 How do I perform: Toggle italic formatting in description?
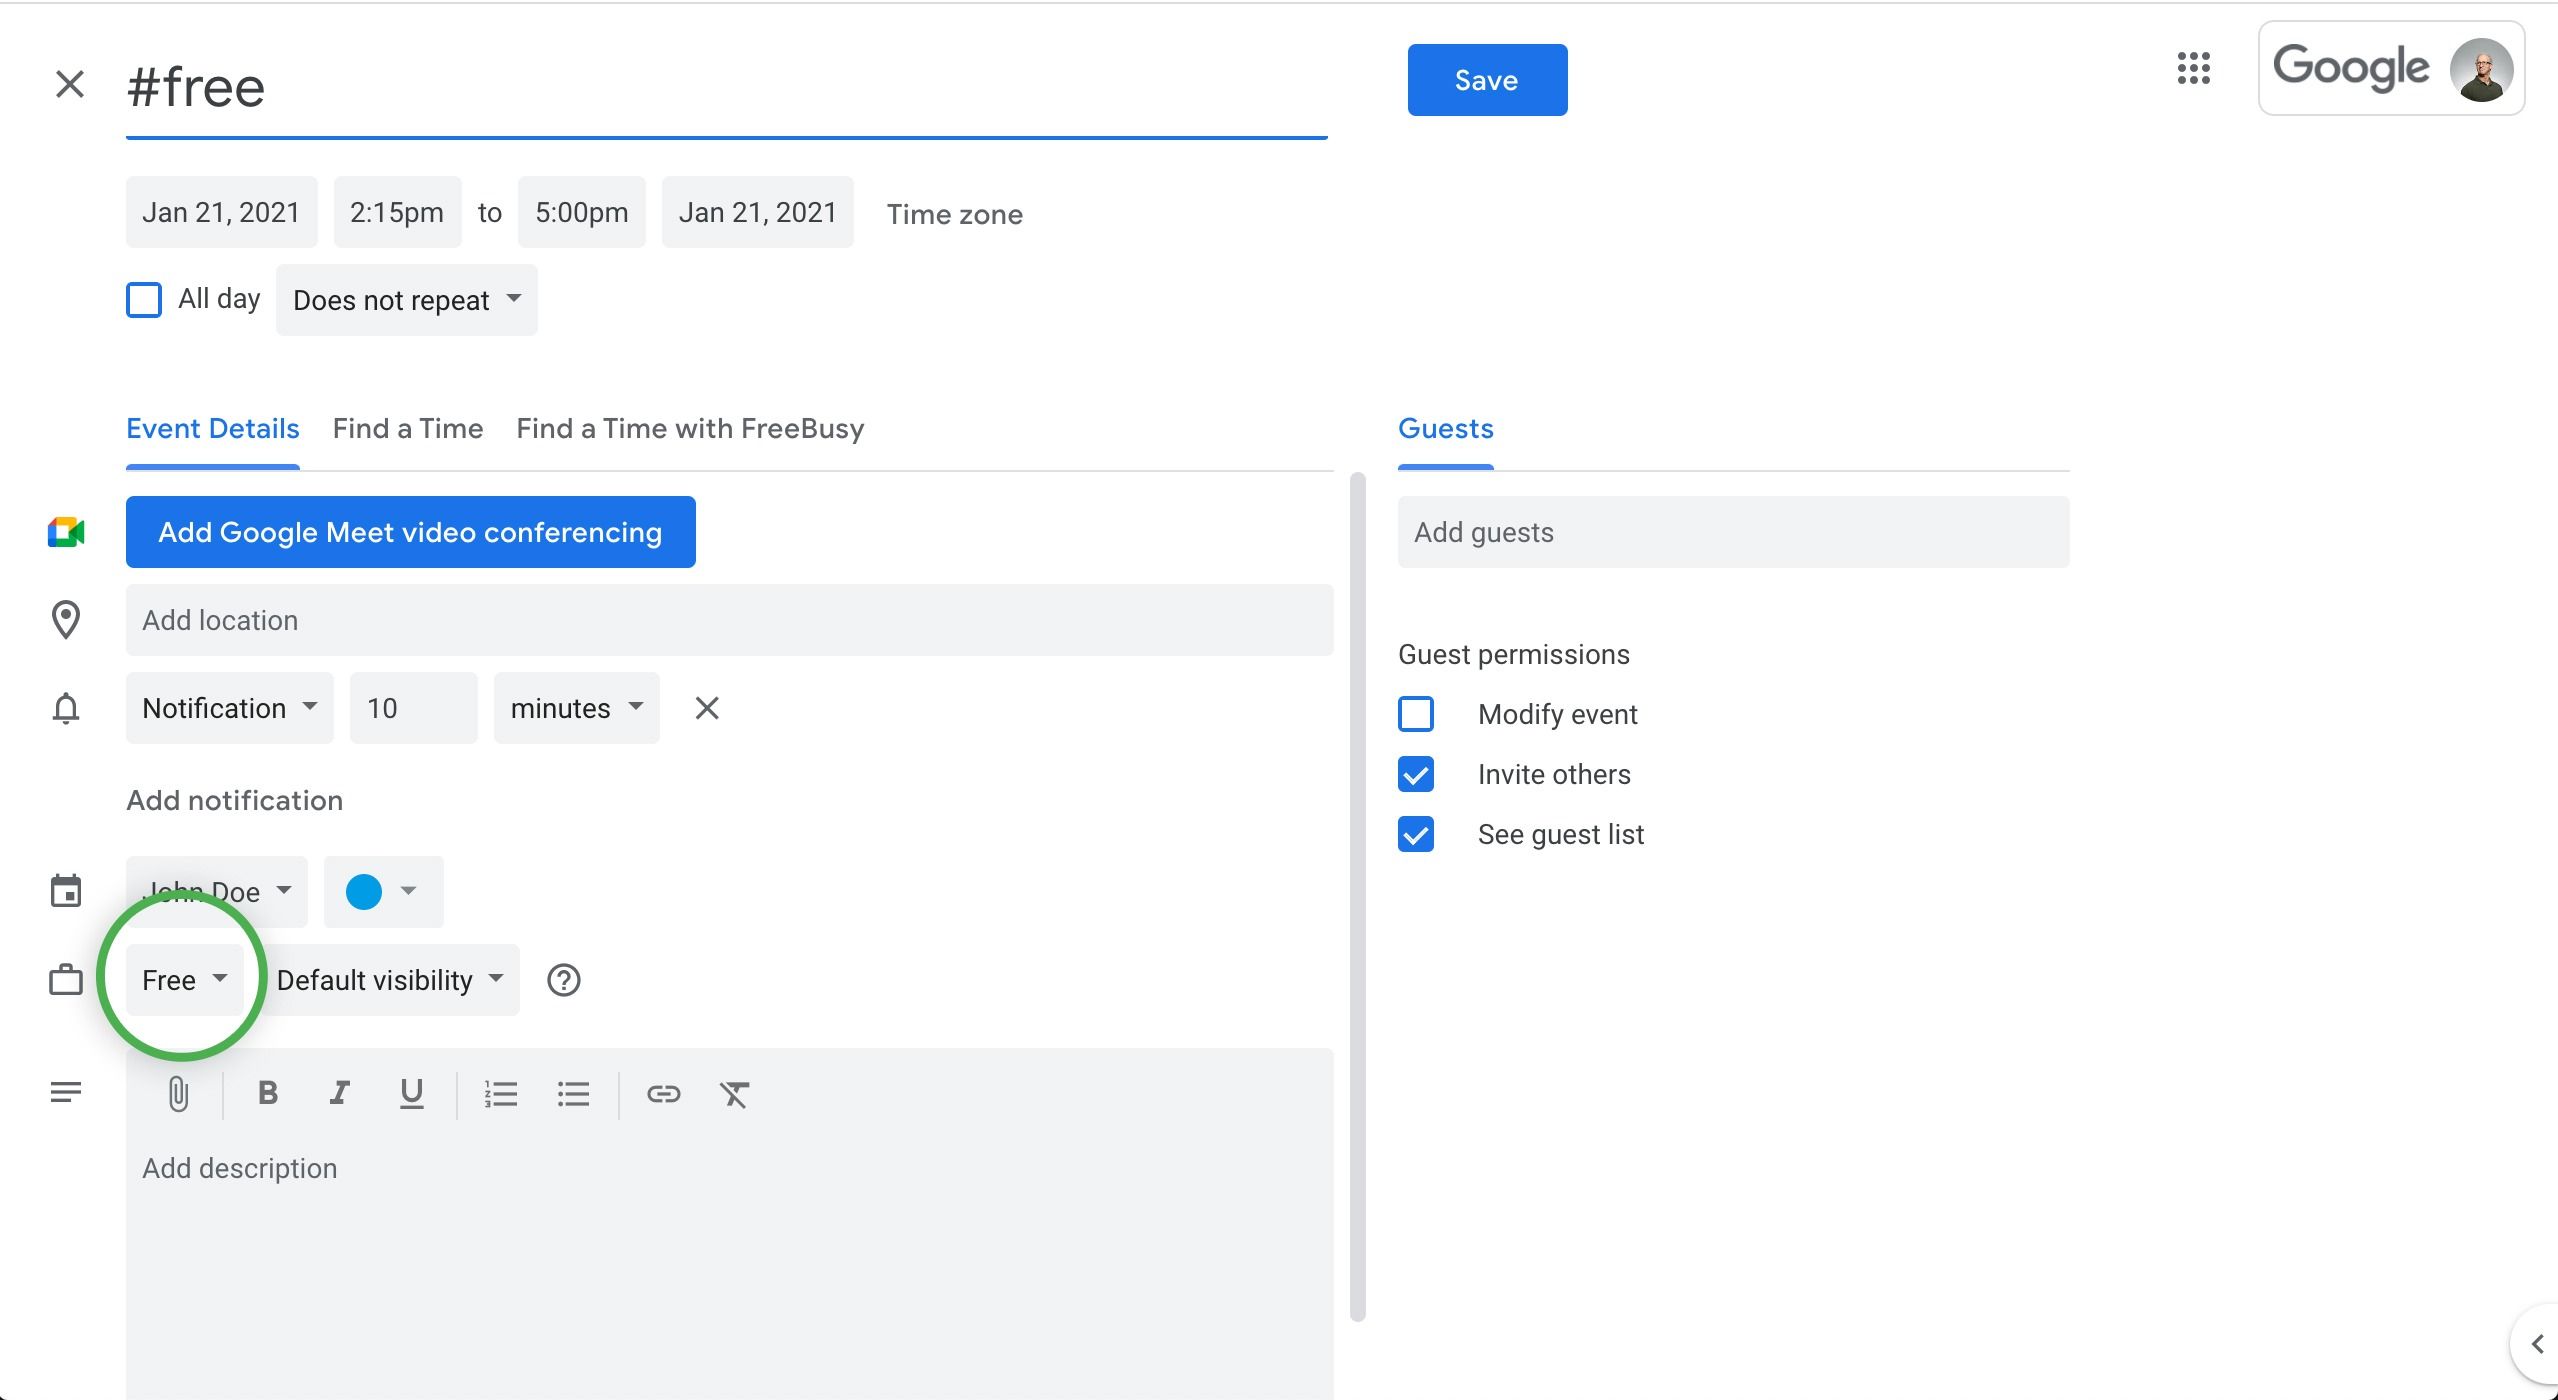pos(340,1093)
